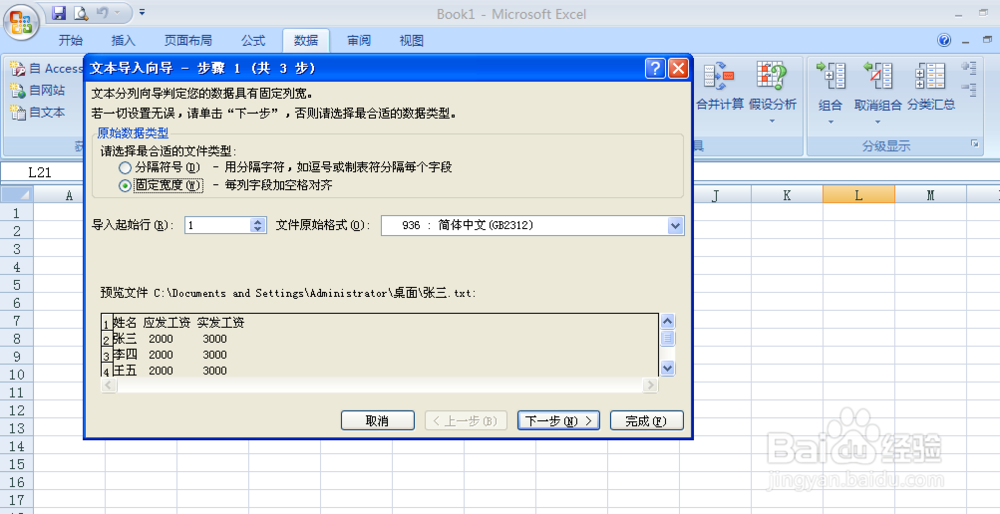Click the Undo icon in quick access toolbar

[x=102, y=13]
